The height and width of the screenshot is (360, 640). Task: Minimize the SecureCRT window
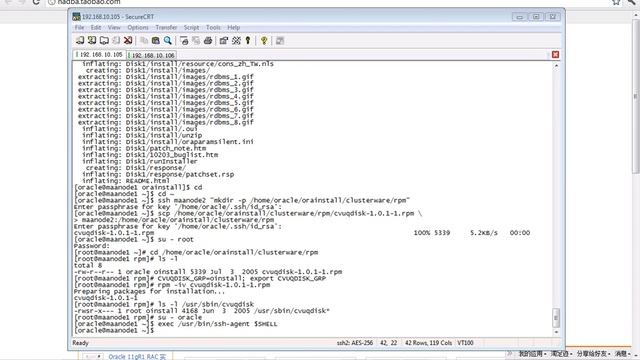pyautogui.click(x=519, y=17)
